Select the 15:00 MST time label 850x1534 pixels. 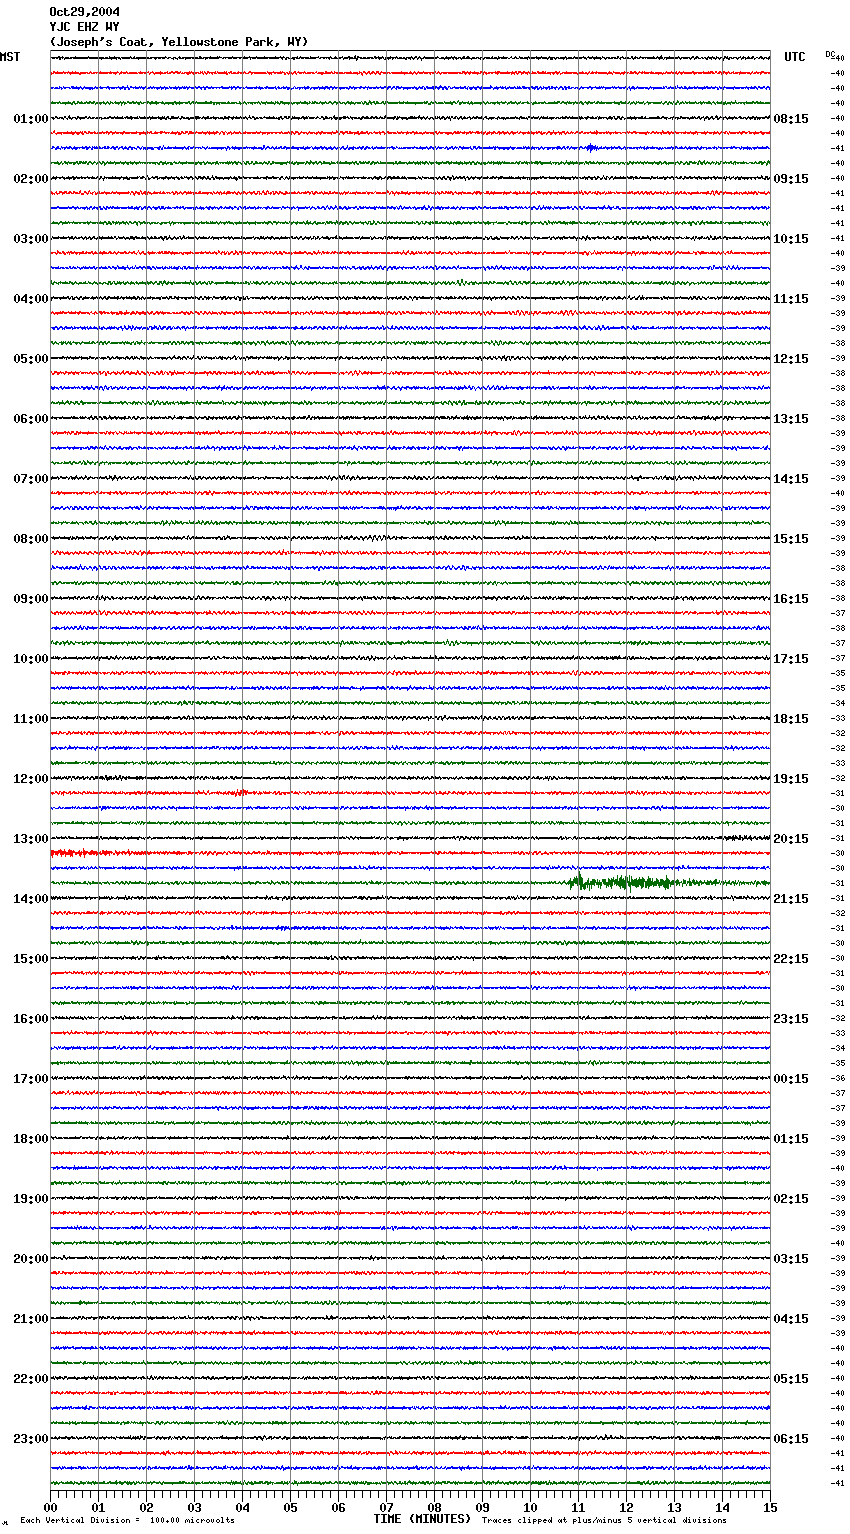[31, 959]
